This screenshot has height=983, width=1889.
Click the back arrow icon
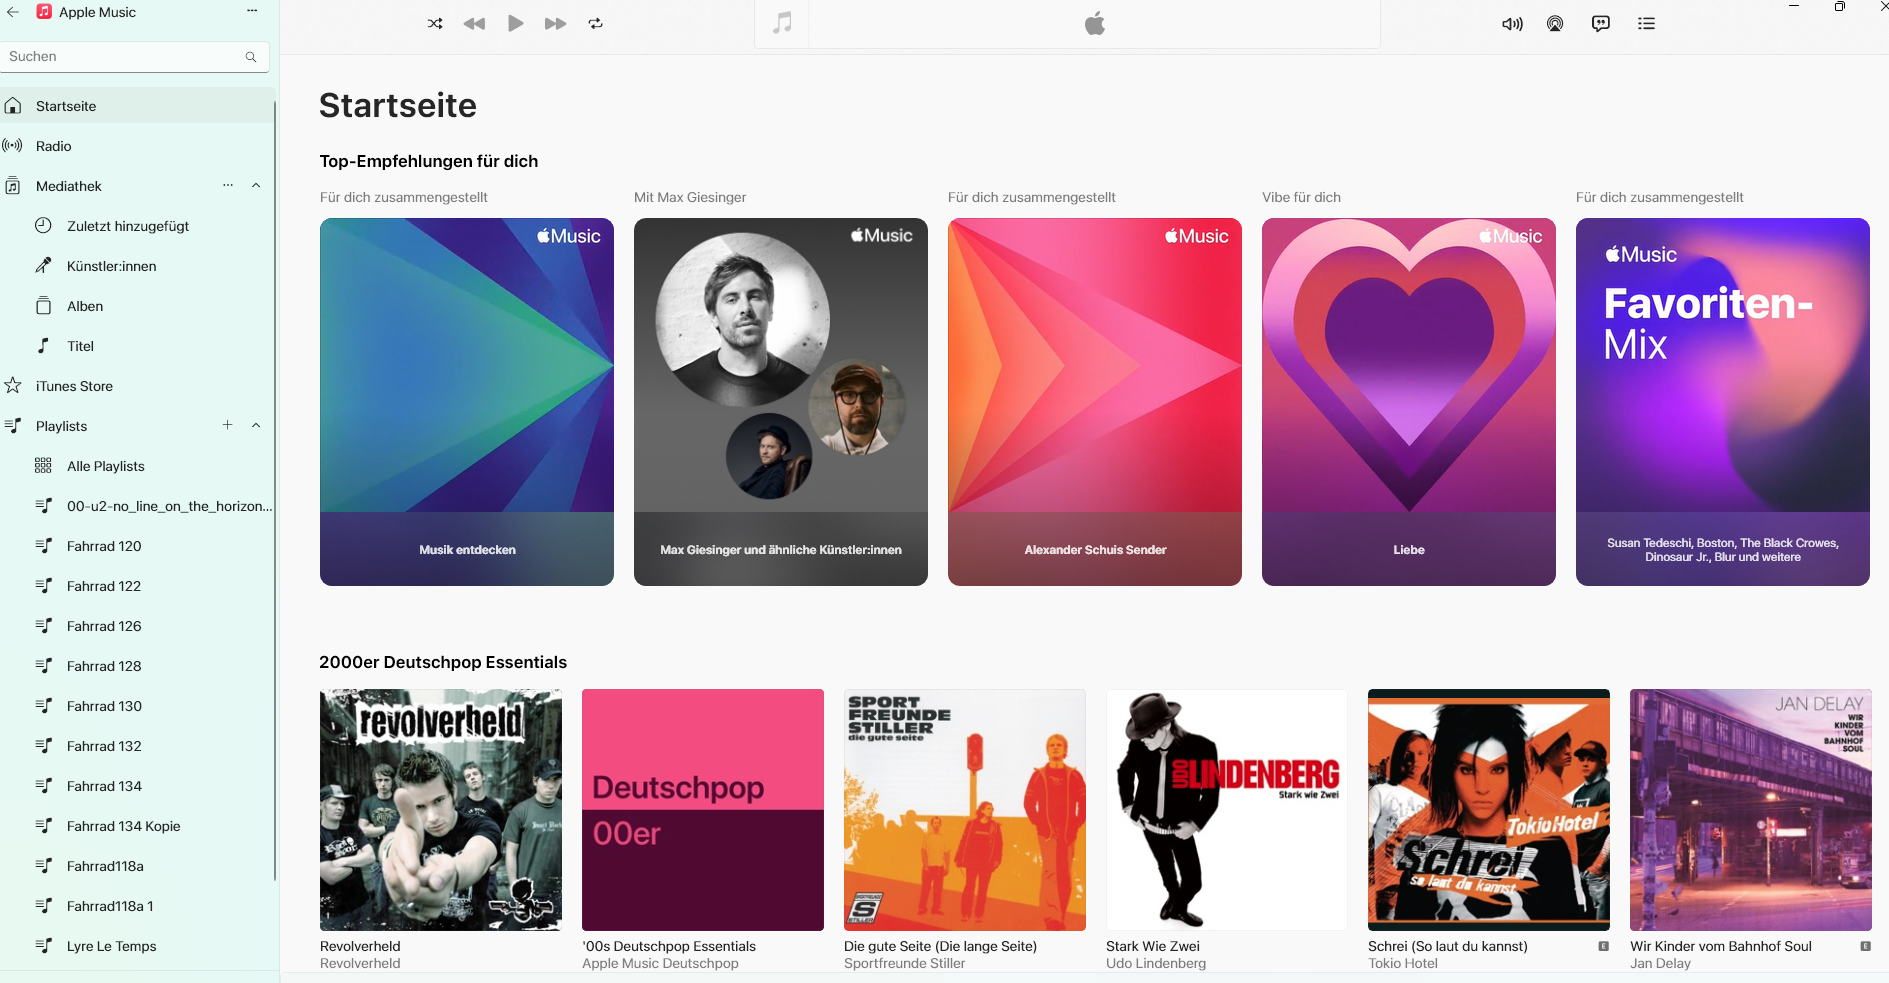pyautogui.click(x=13, y=12)
